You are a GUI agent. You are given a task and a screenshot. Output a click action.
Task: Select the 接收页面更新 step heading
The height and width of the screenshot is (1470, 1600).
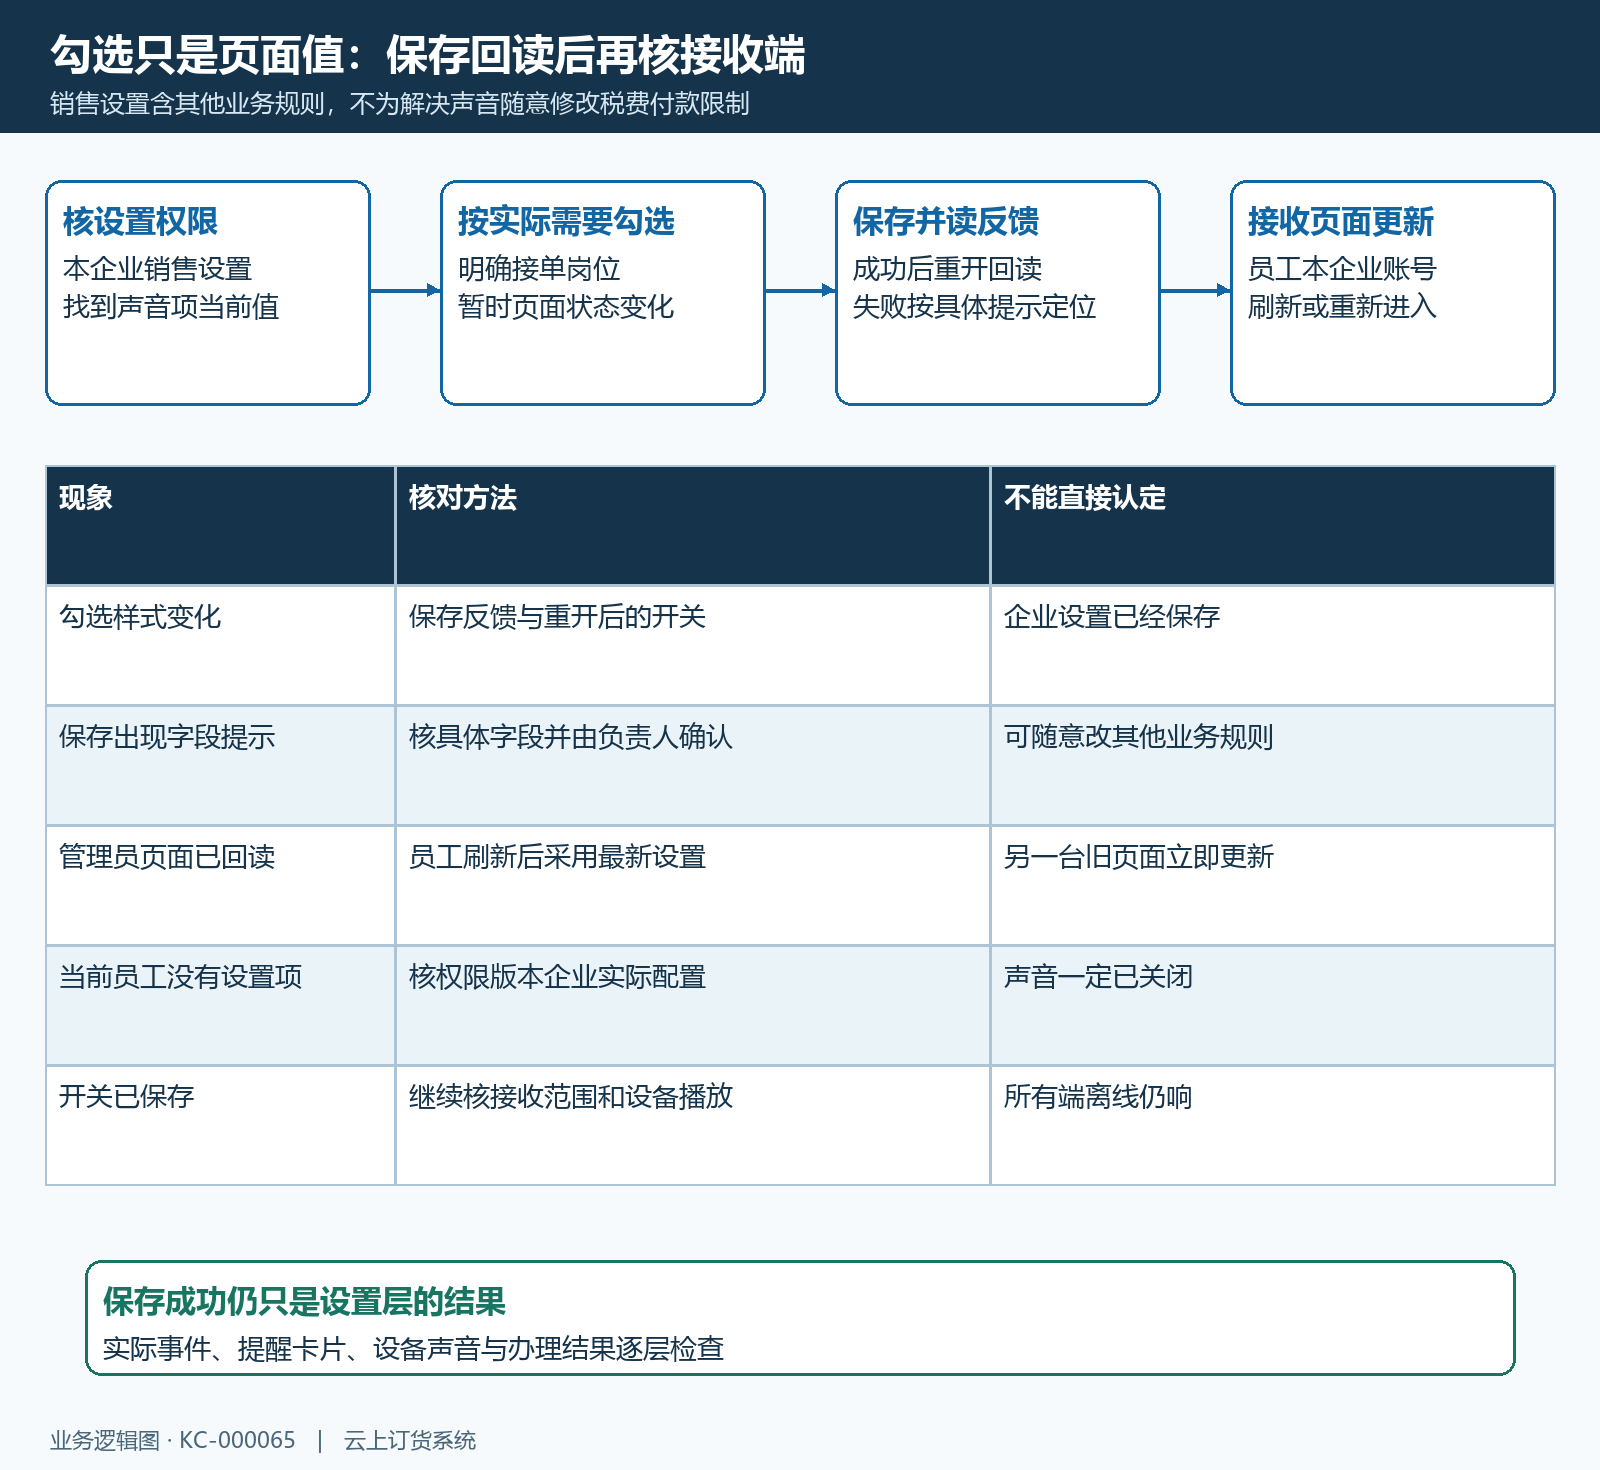pos(1340,222)
